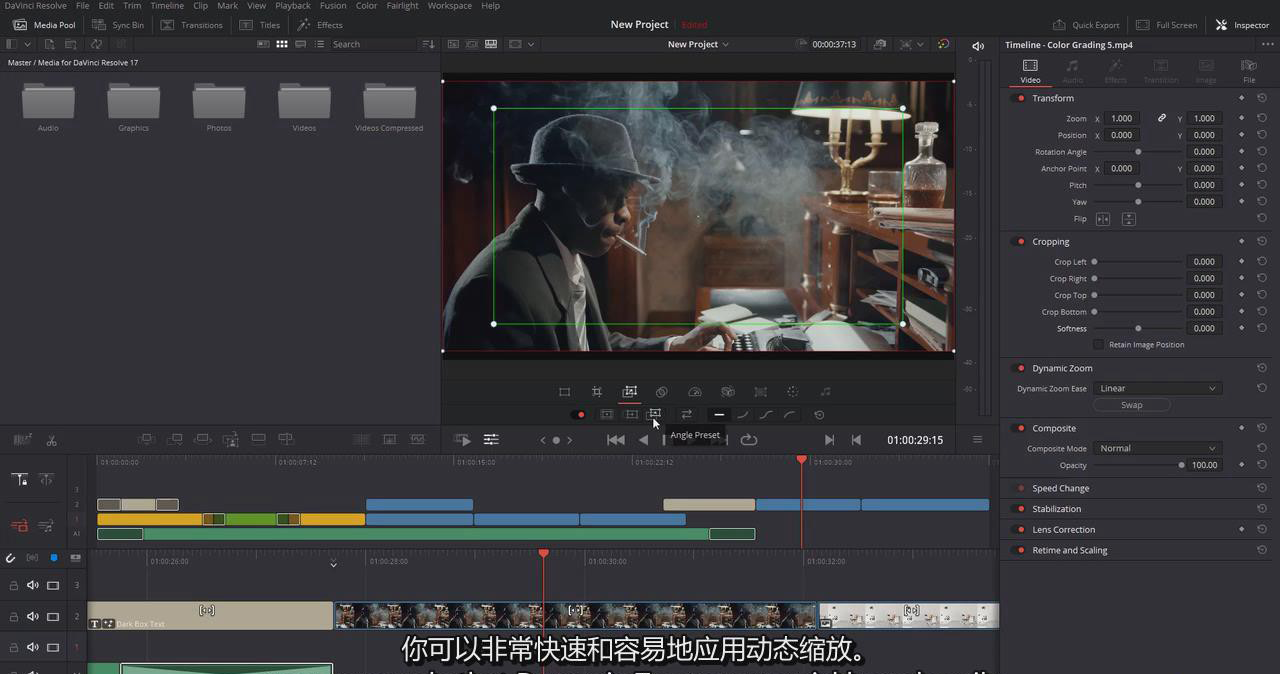Click the Flip Vertical icon
This screenshot has height=674, width=1280.
pos(1129,219)
